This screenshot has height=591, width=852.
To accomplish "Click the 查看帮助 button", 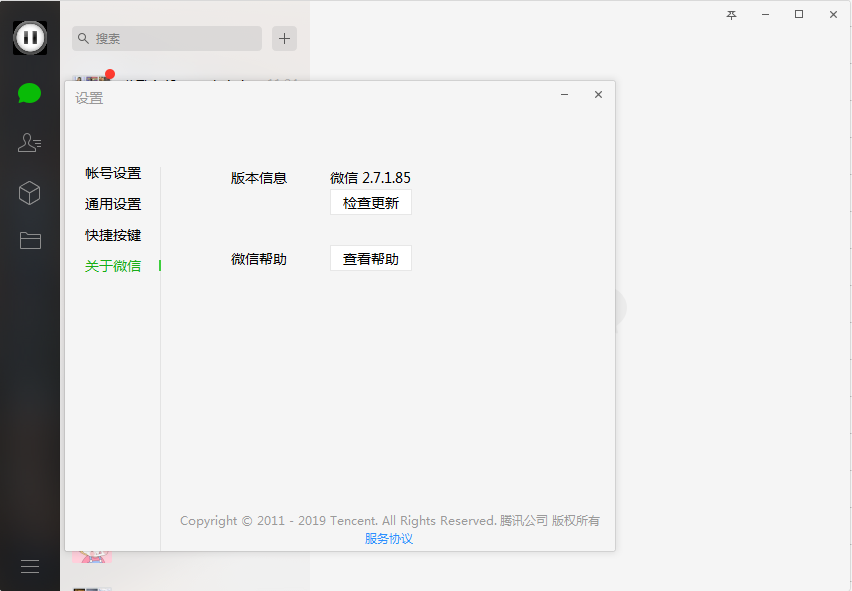I will 371,259.
